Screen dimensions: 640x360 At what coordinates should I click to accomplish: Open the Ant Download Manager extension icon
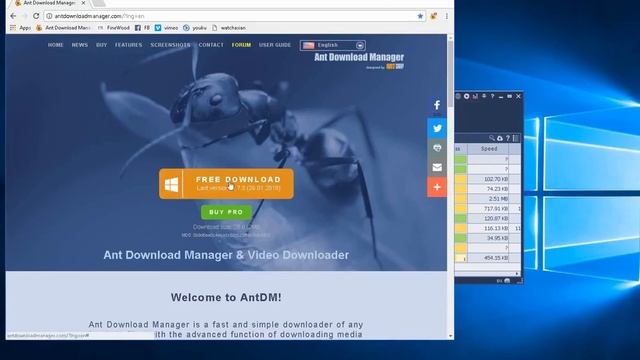433,16
